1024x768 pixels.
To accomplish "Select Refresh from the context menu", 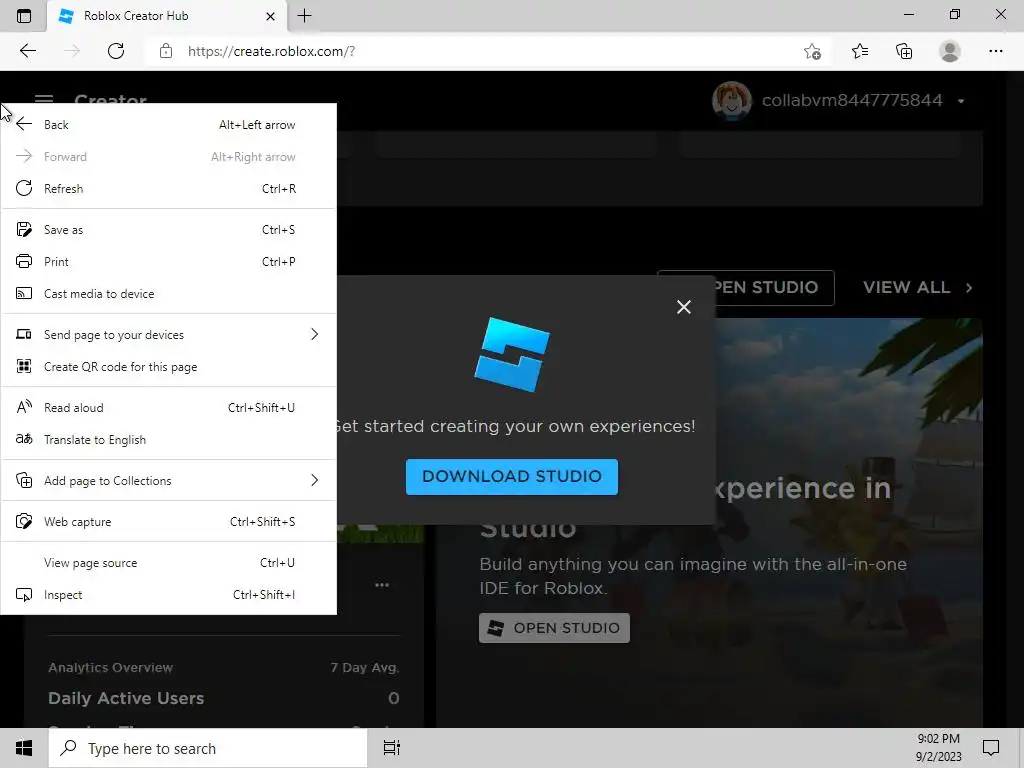I will pos(168,189).
